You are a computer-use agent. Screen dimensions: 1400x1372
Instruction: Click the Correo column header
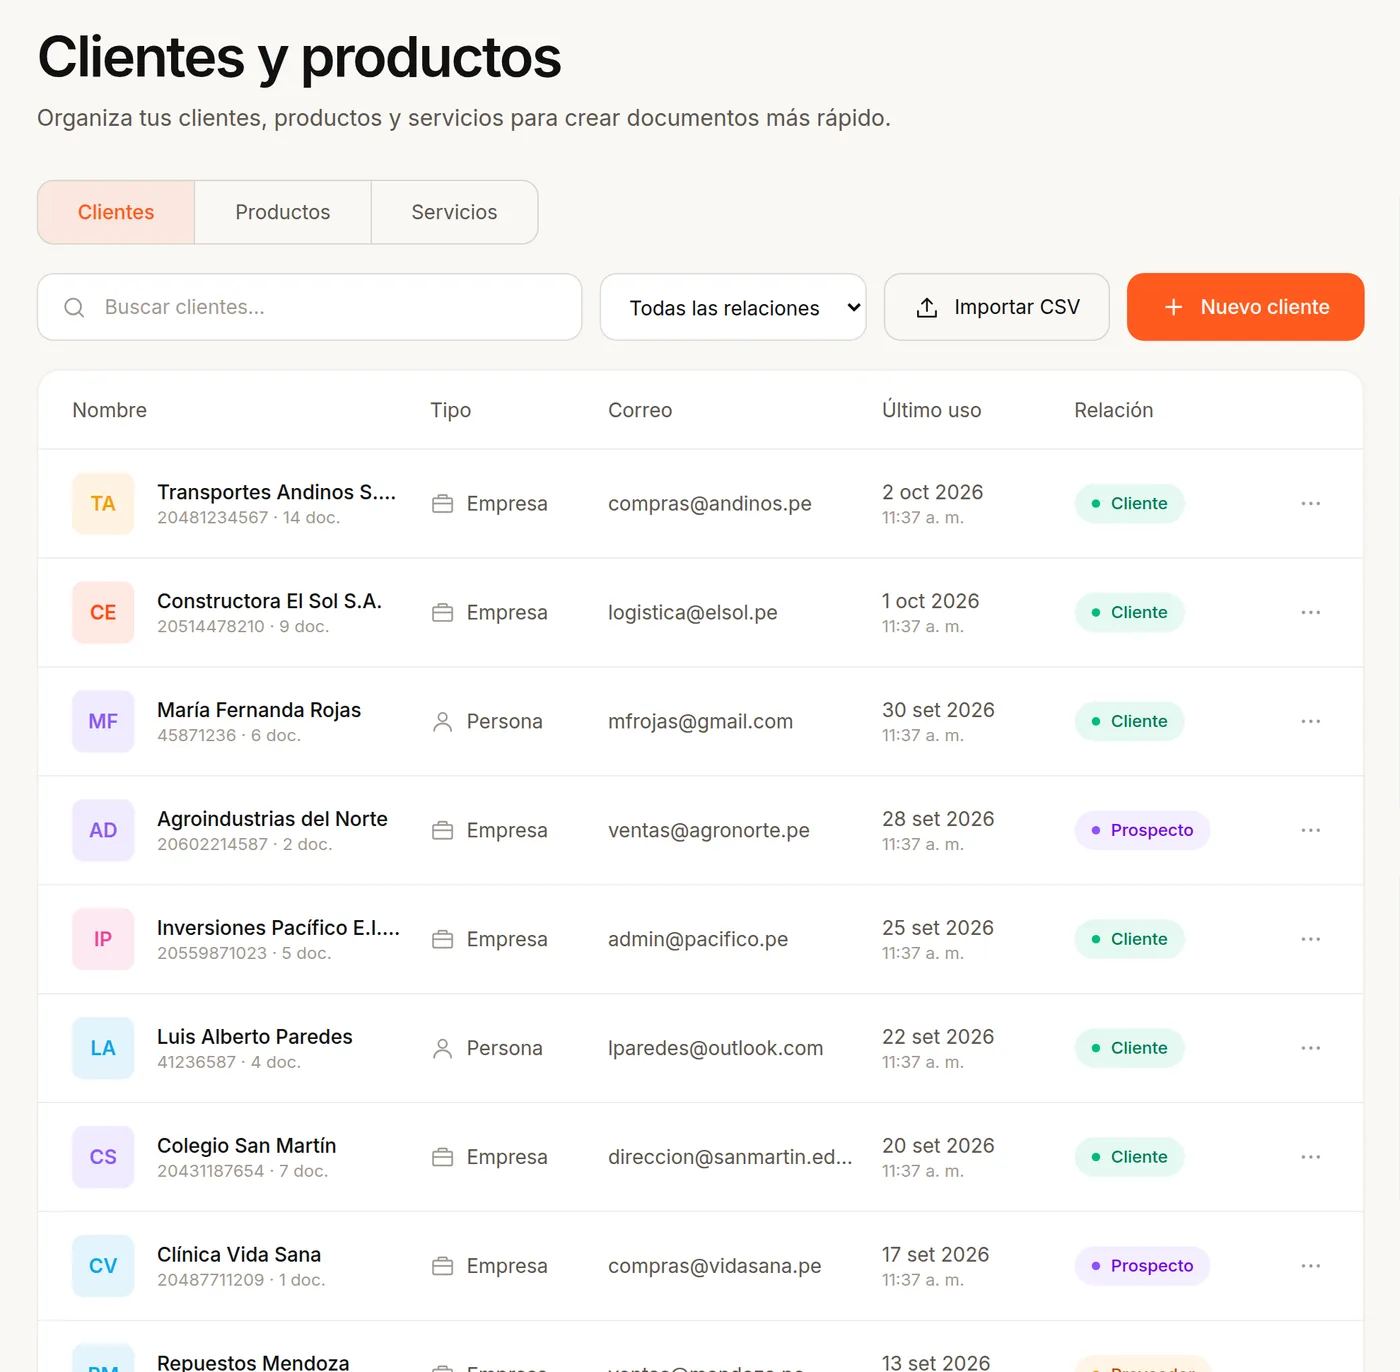coord(640,410)
